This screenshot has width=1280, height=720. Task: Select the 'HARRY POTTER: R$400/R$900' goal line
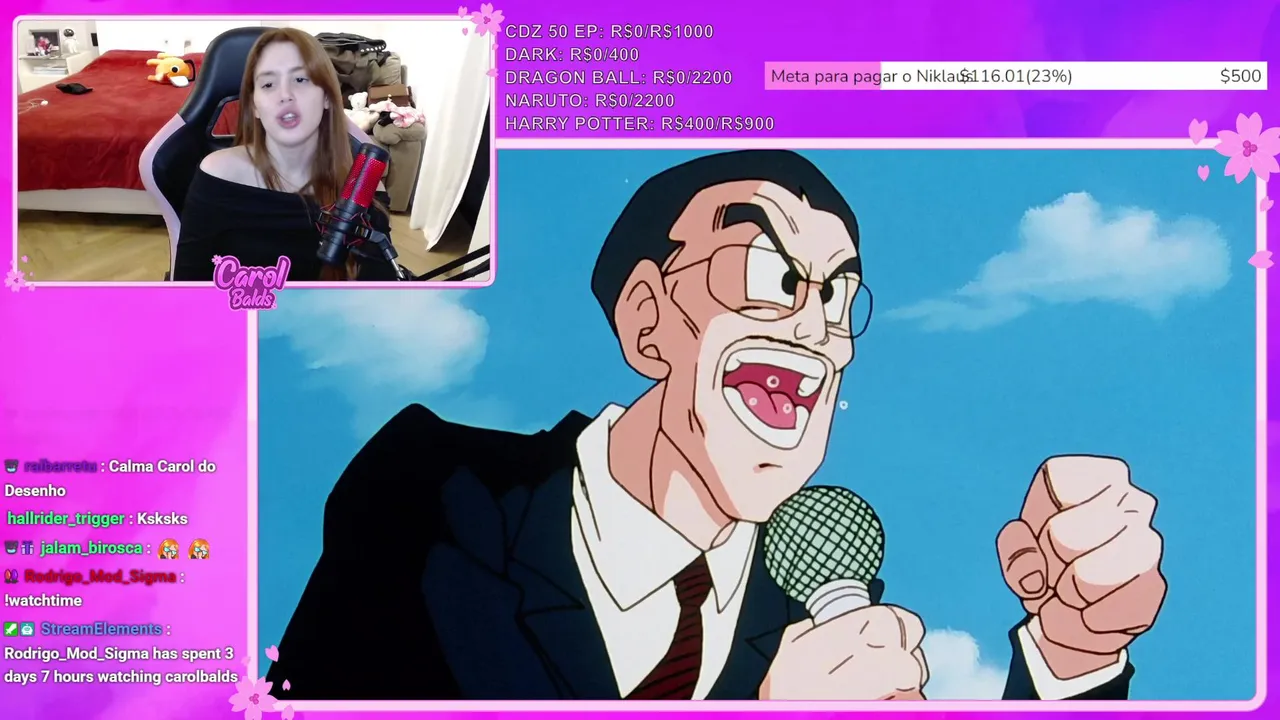click(640, 124)
